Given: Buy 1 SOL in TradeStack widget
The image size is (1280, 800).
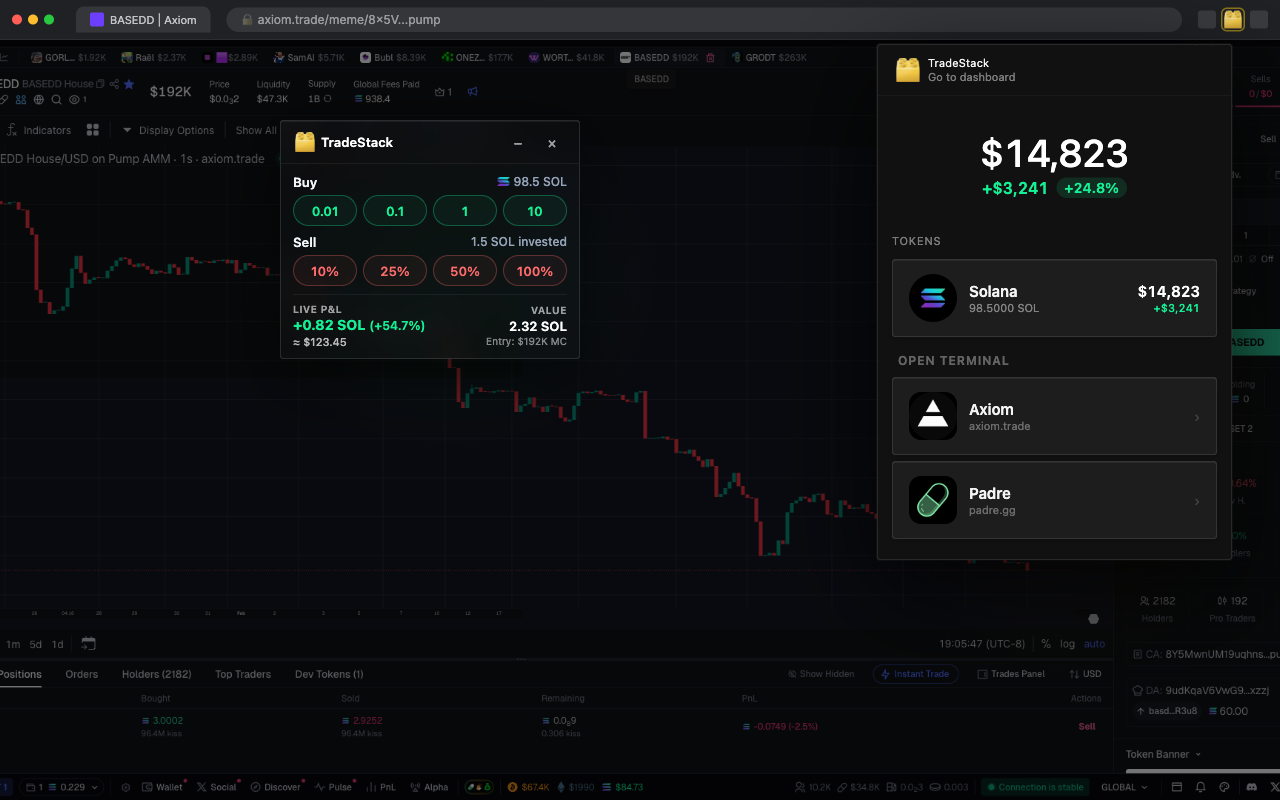Looking at the screenshot, I should [465, 211].
